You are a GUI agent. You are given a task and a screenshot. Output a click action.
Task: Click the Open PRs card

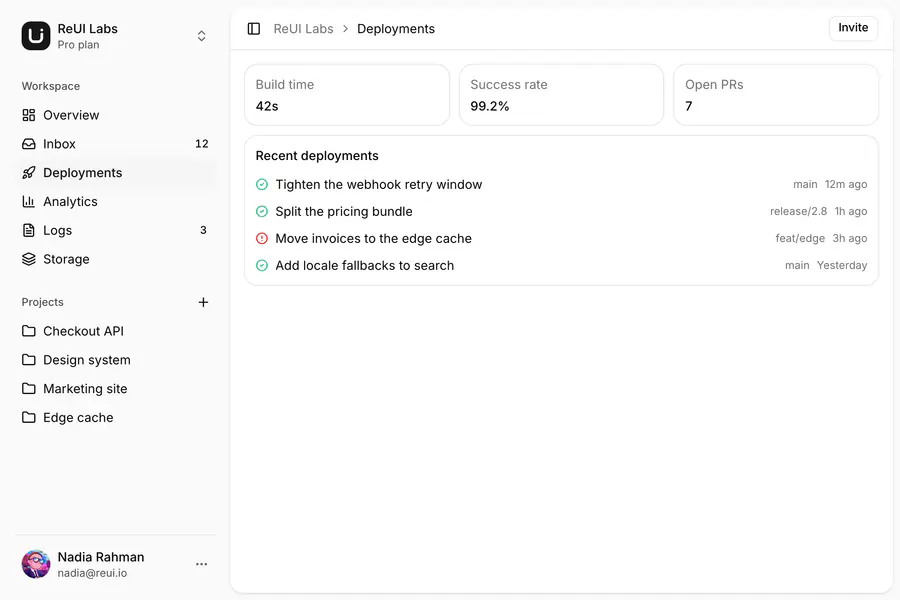tap(776, 95)
